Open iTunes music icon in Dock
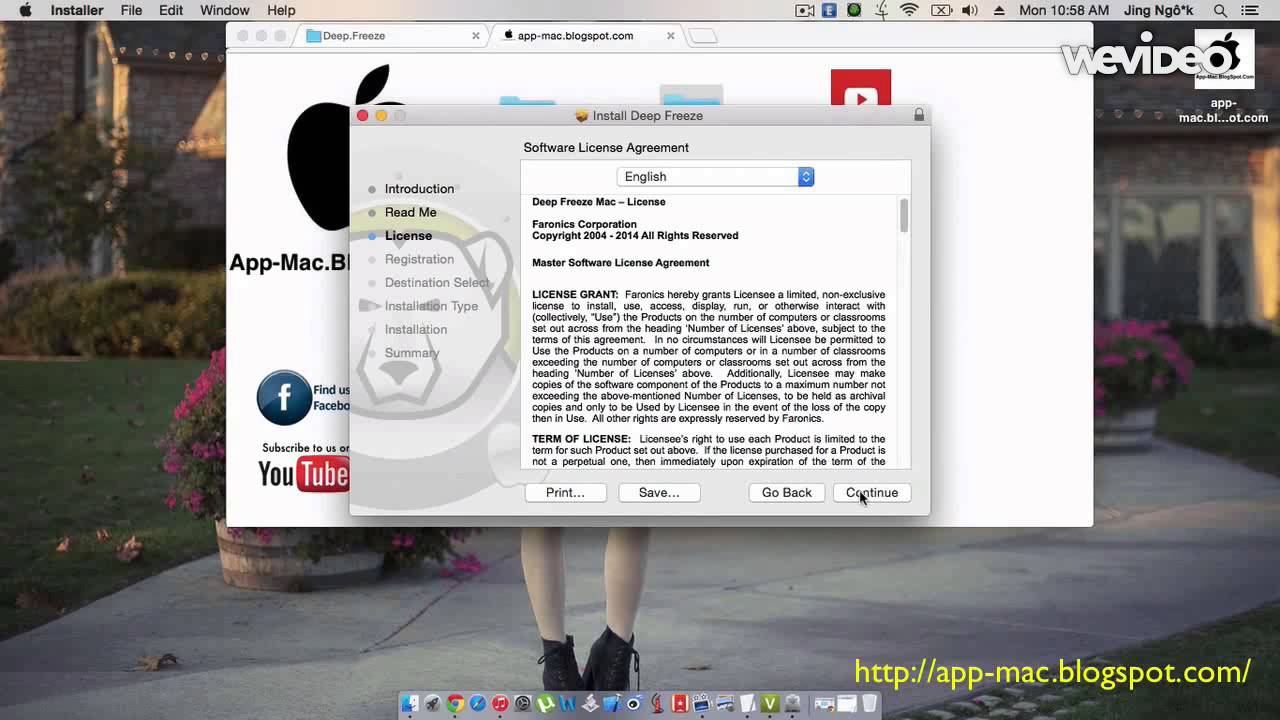The height and width of the screenshot is (720, 1280). [x=500, y=704]
